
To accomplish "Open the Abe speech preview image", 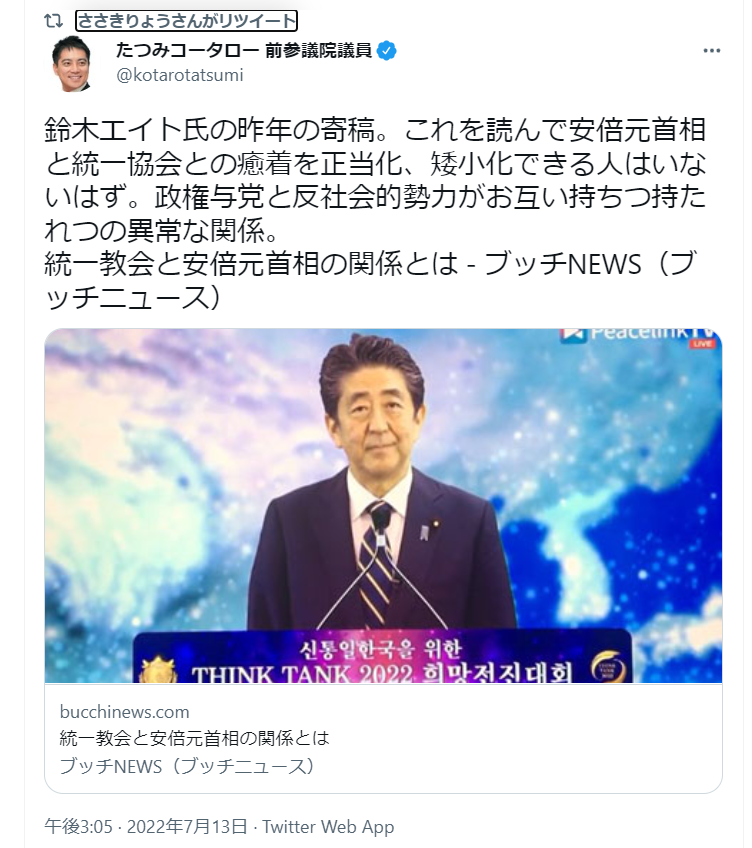I will [x=383, y=505].
